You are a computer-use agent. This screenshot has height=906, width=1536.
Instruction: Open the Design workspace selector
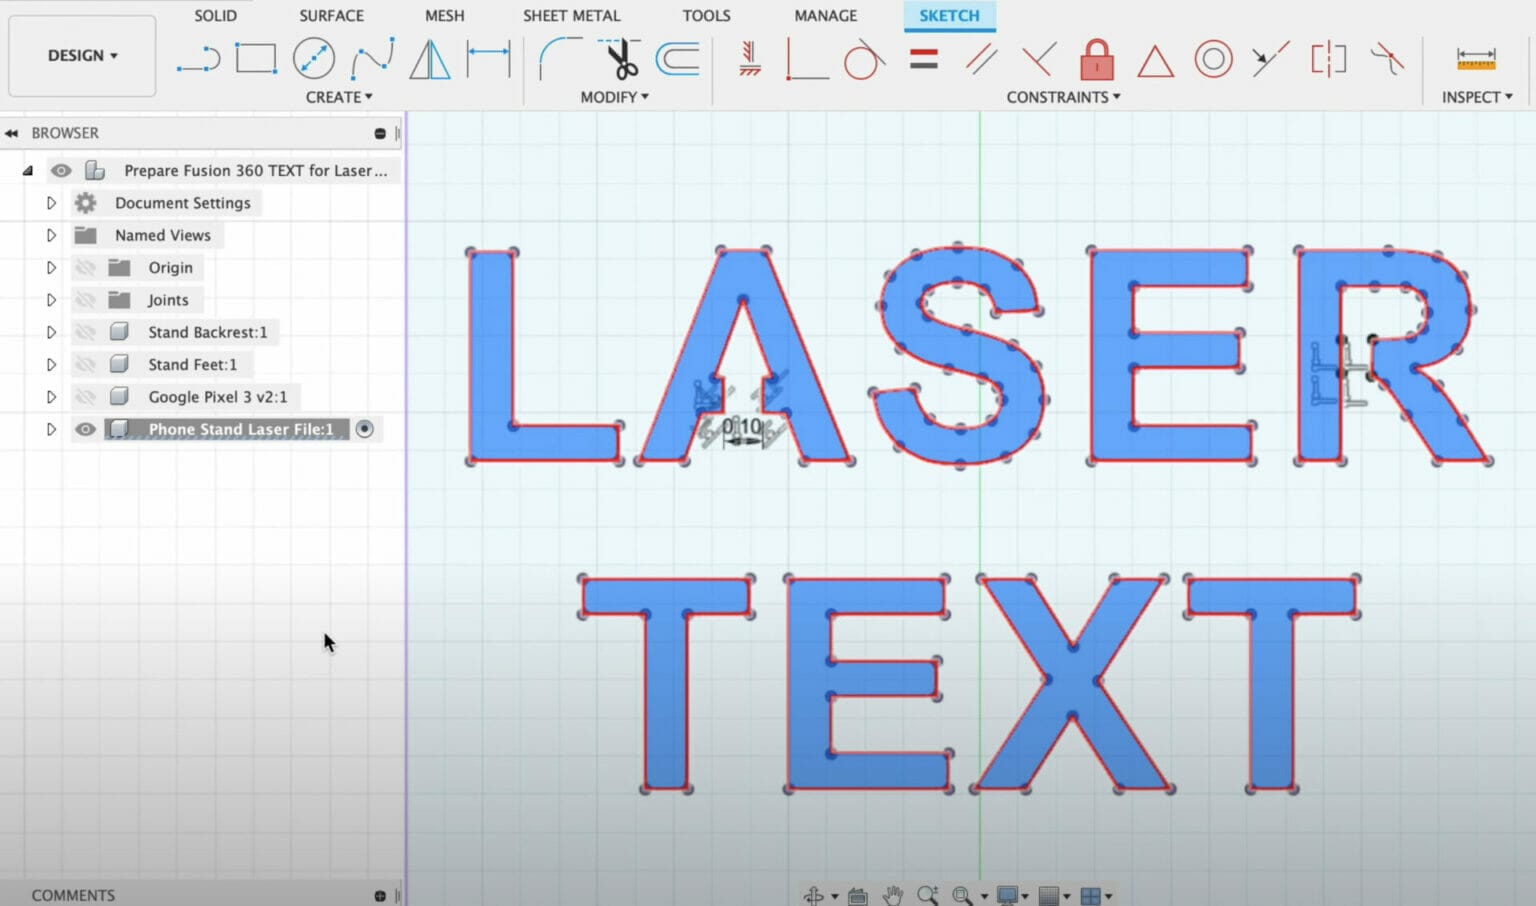(81, 55)
